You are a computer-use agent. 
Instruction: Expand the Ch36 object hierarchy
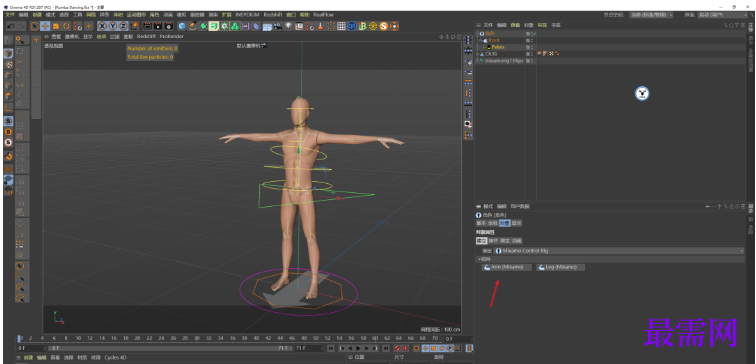[x=477, y=54]
